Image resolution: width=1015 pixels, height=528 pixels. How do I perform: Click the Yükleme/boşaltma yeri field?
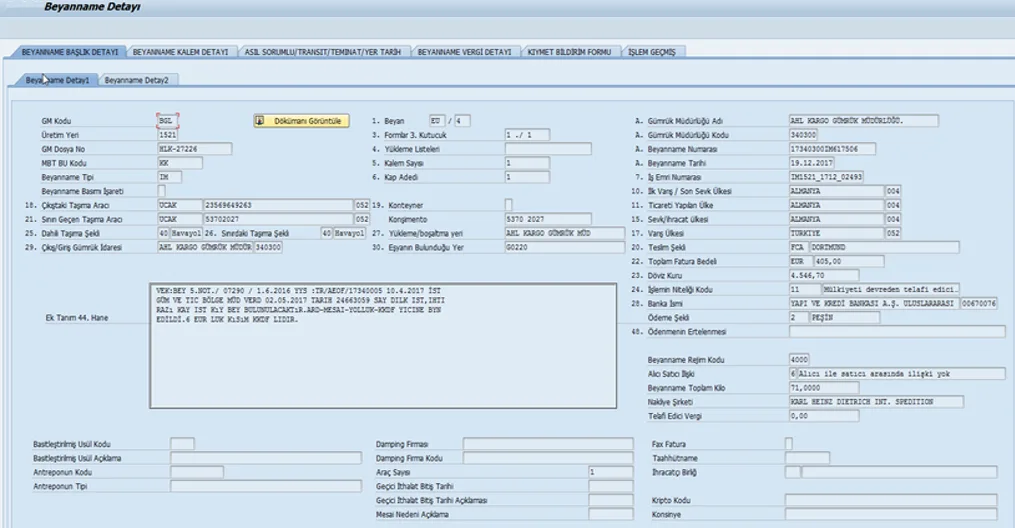[x=564, y=233]
